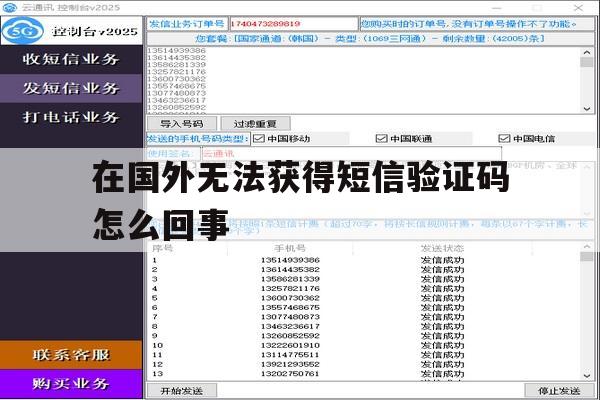Viewport: 600px width, 400px height.
Task: Select result row with 13077480873
Action: 364,317
